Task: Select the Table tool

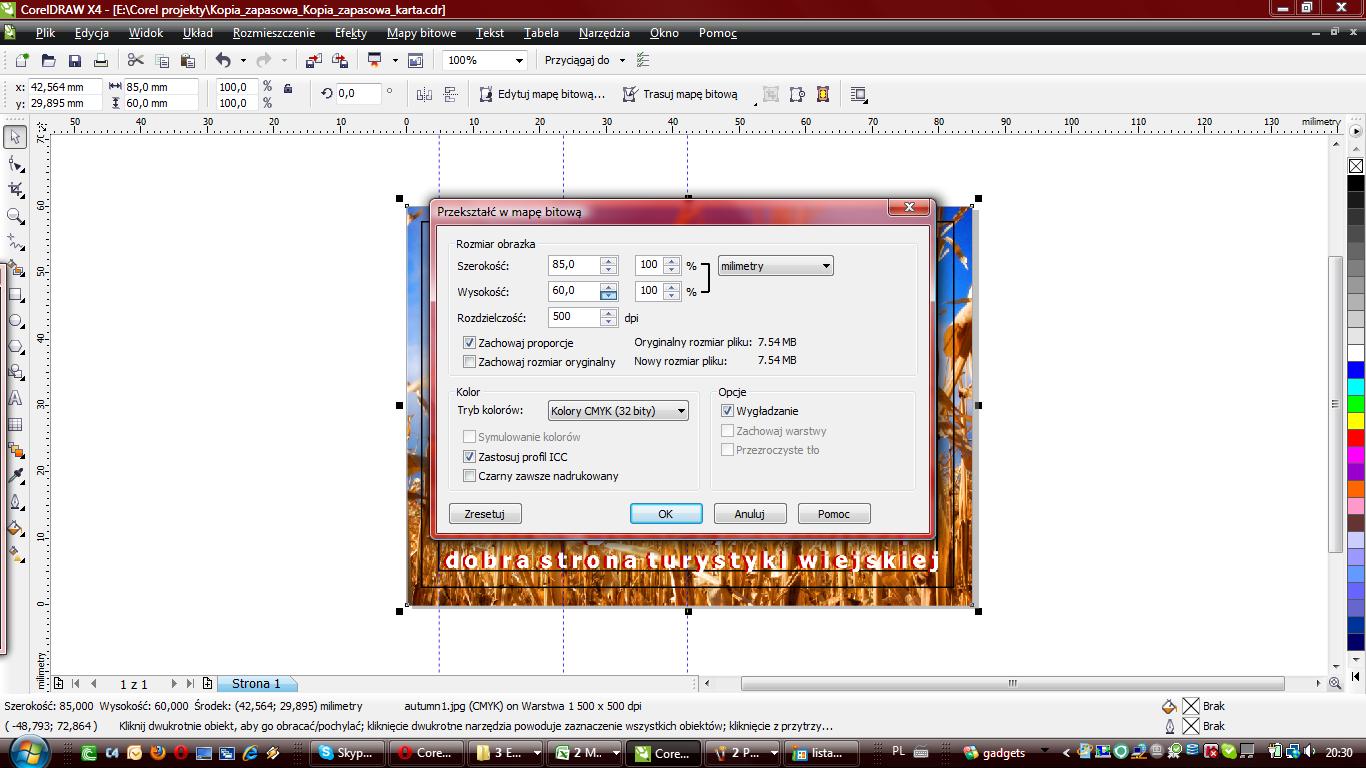Action: pos(15,424)
